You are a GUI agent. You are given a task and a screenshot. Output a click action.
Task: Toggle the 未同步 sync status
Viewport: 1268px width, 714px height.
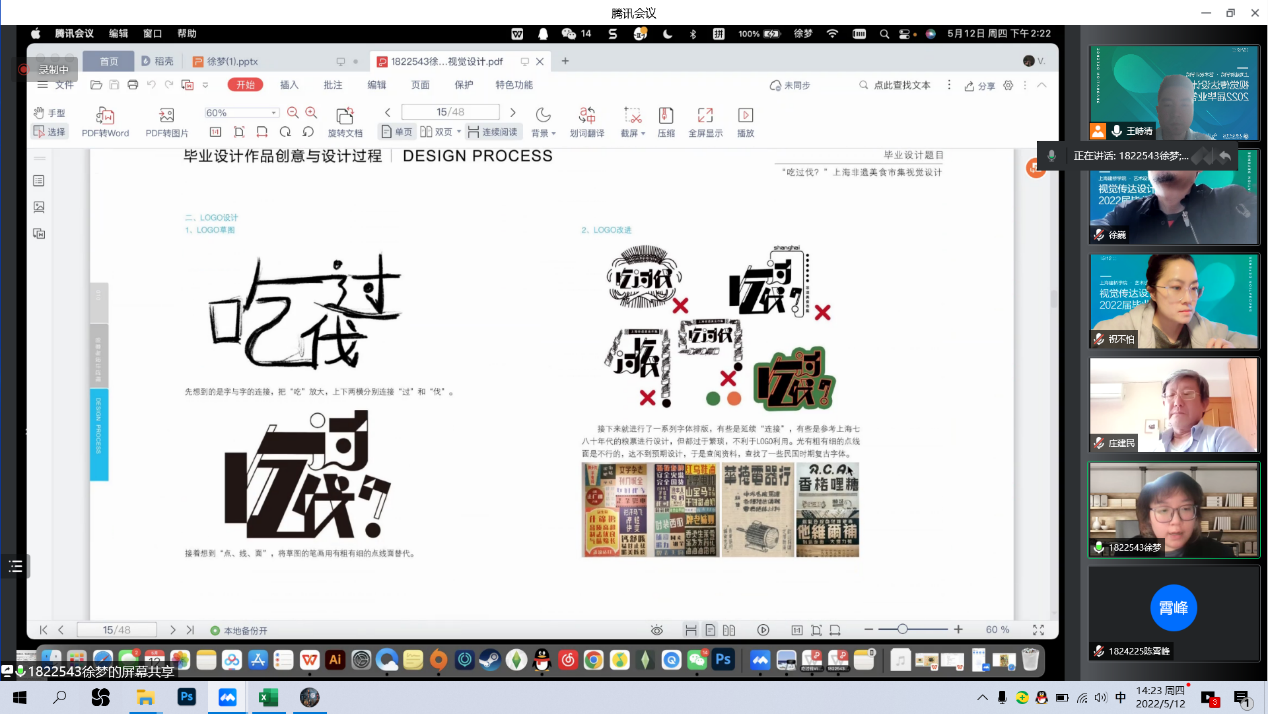coord(790,86)
